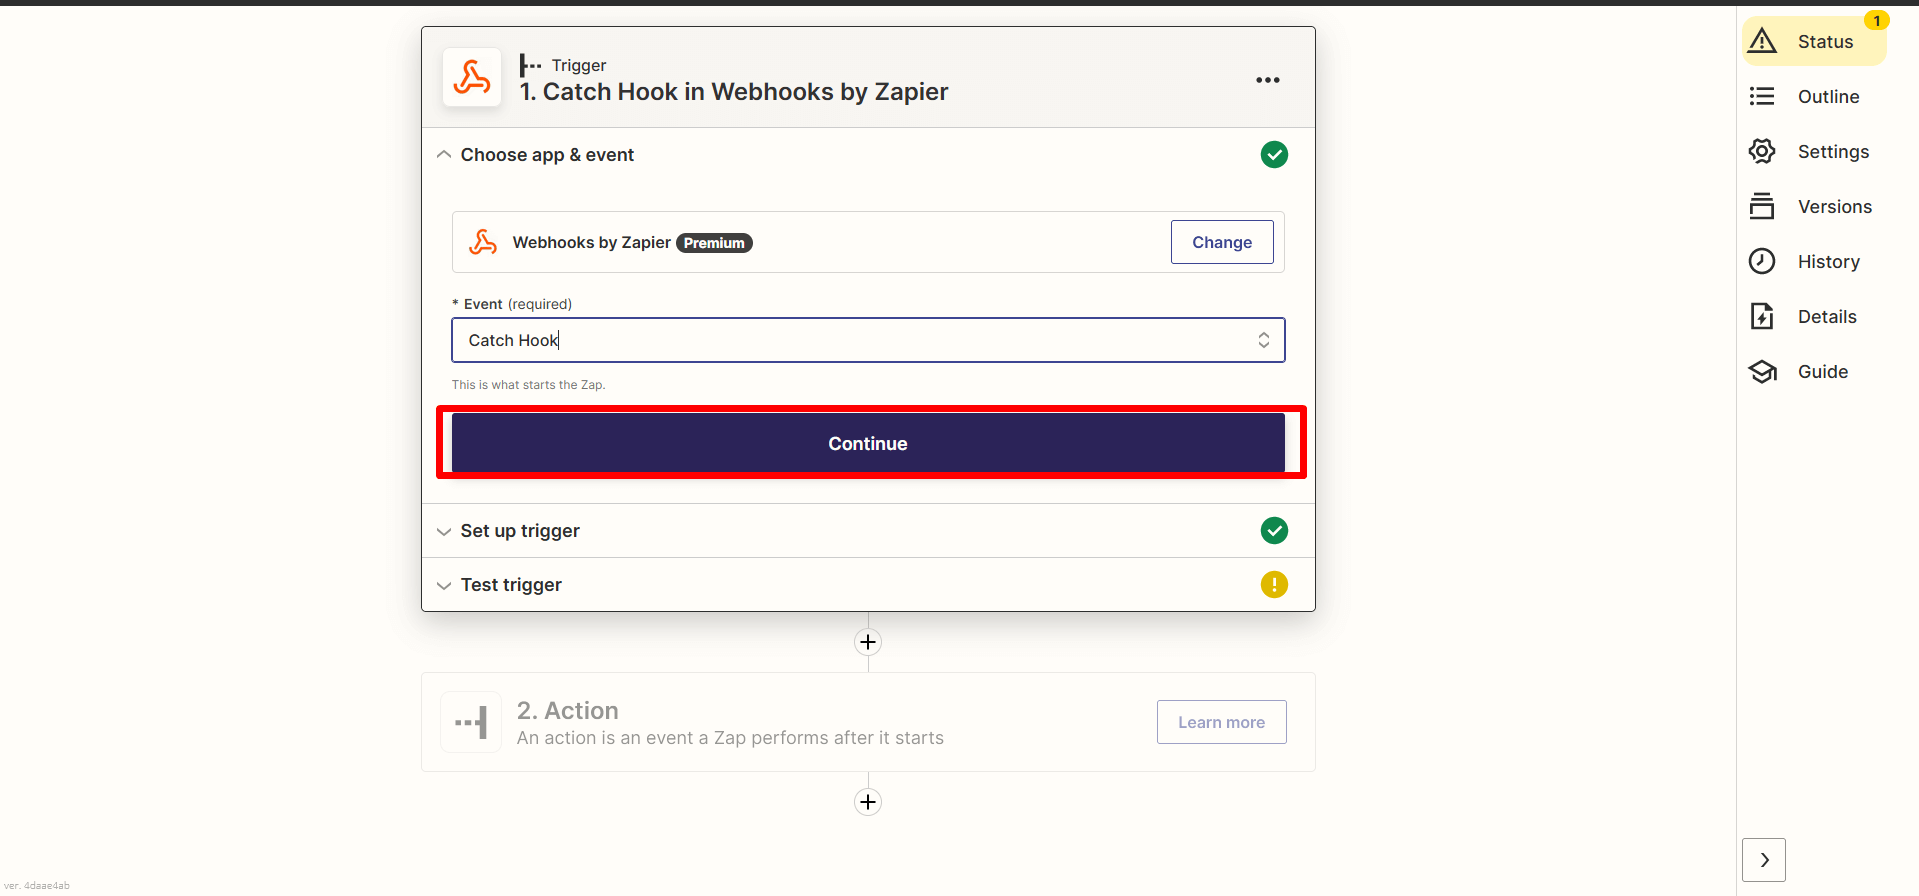Image resolution: width=1919 pixels, height=896 pixels.
Task: Click the Status warning triangle icon
Action: (1762, 41)
